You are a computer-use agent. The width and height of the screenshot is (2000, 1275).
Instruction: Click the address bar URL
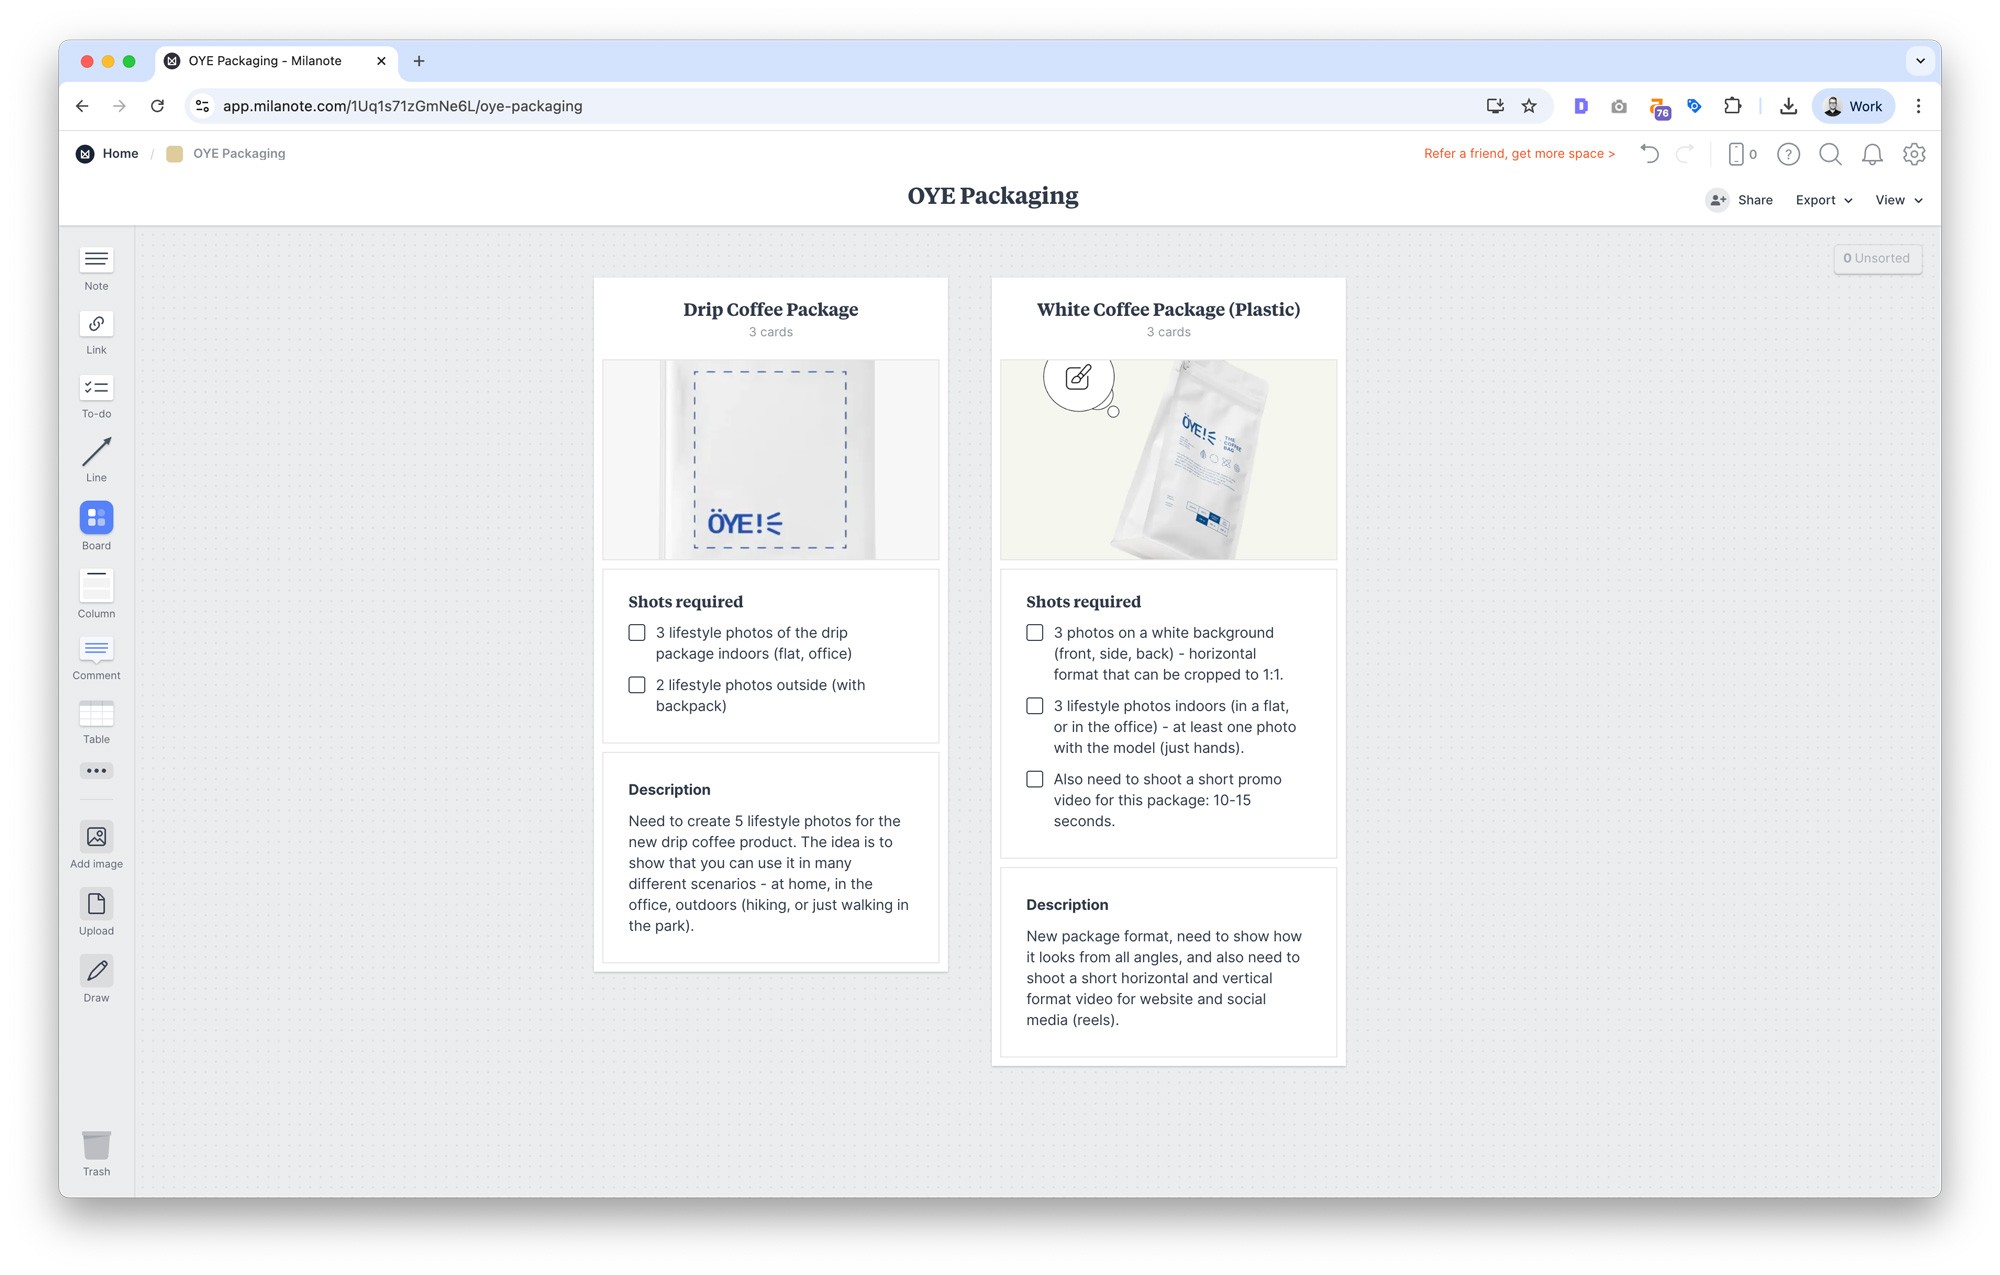pos(402,106)
